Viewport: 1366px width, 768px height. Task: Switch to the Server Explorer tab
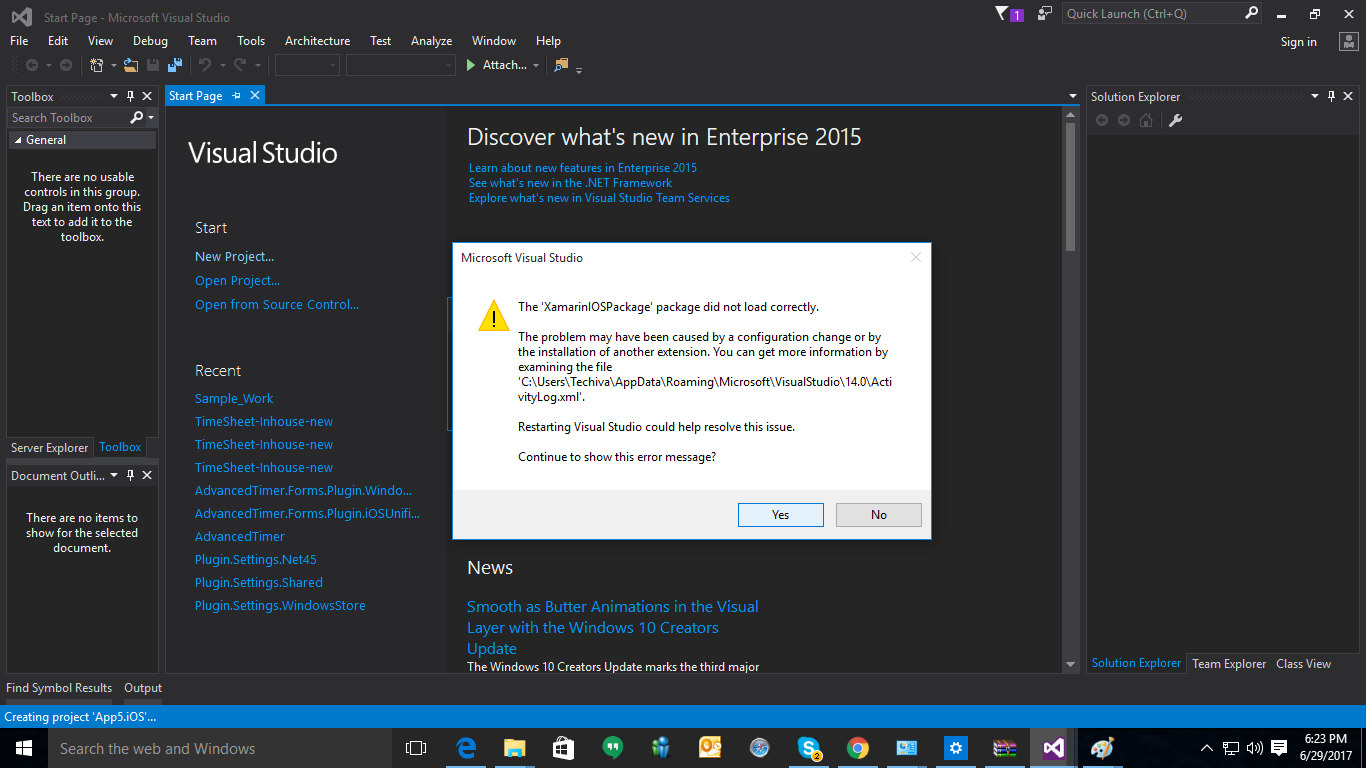pos(49,448)
